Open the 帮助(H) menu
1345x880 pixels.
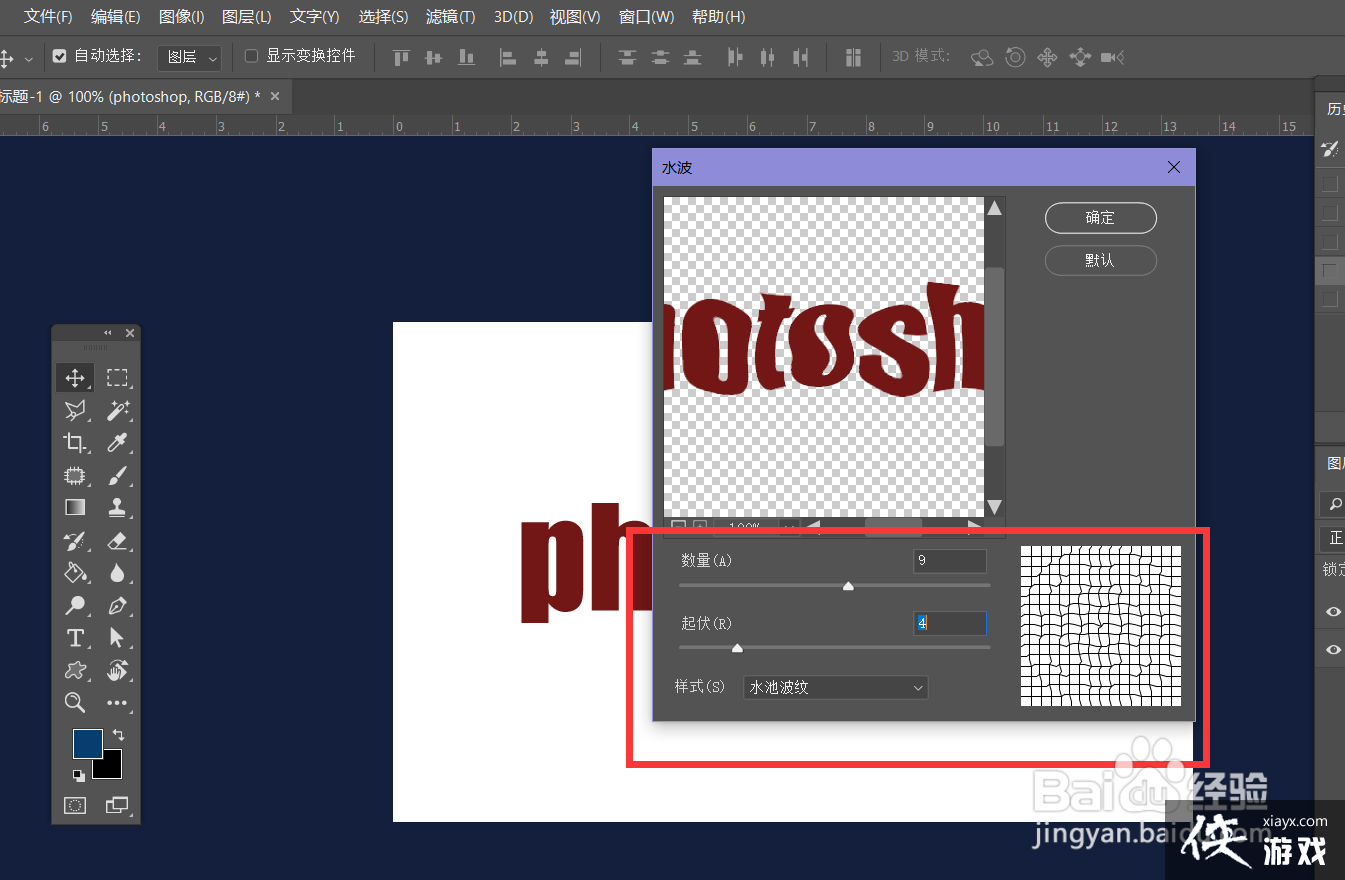tap(718, 17)
